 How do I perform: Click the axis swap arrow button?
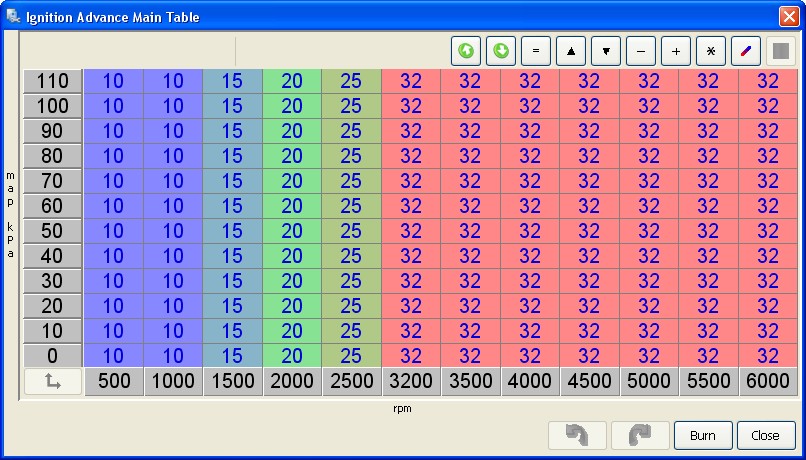coord(53,381)
